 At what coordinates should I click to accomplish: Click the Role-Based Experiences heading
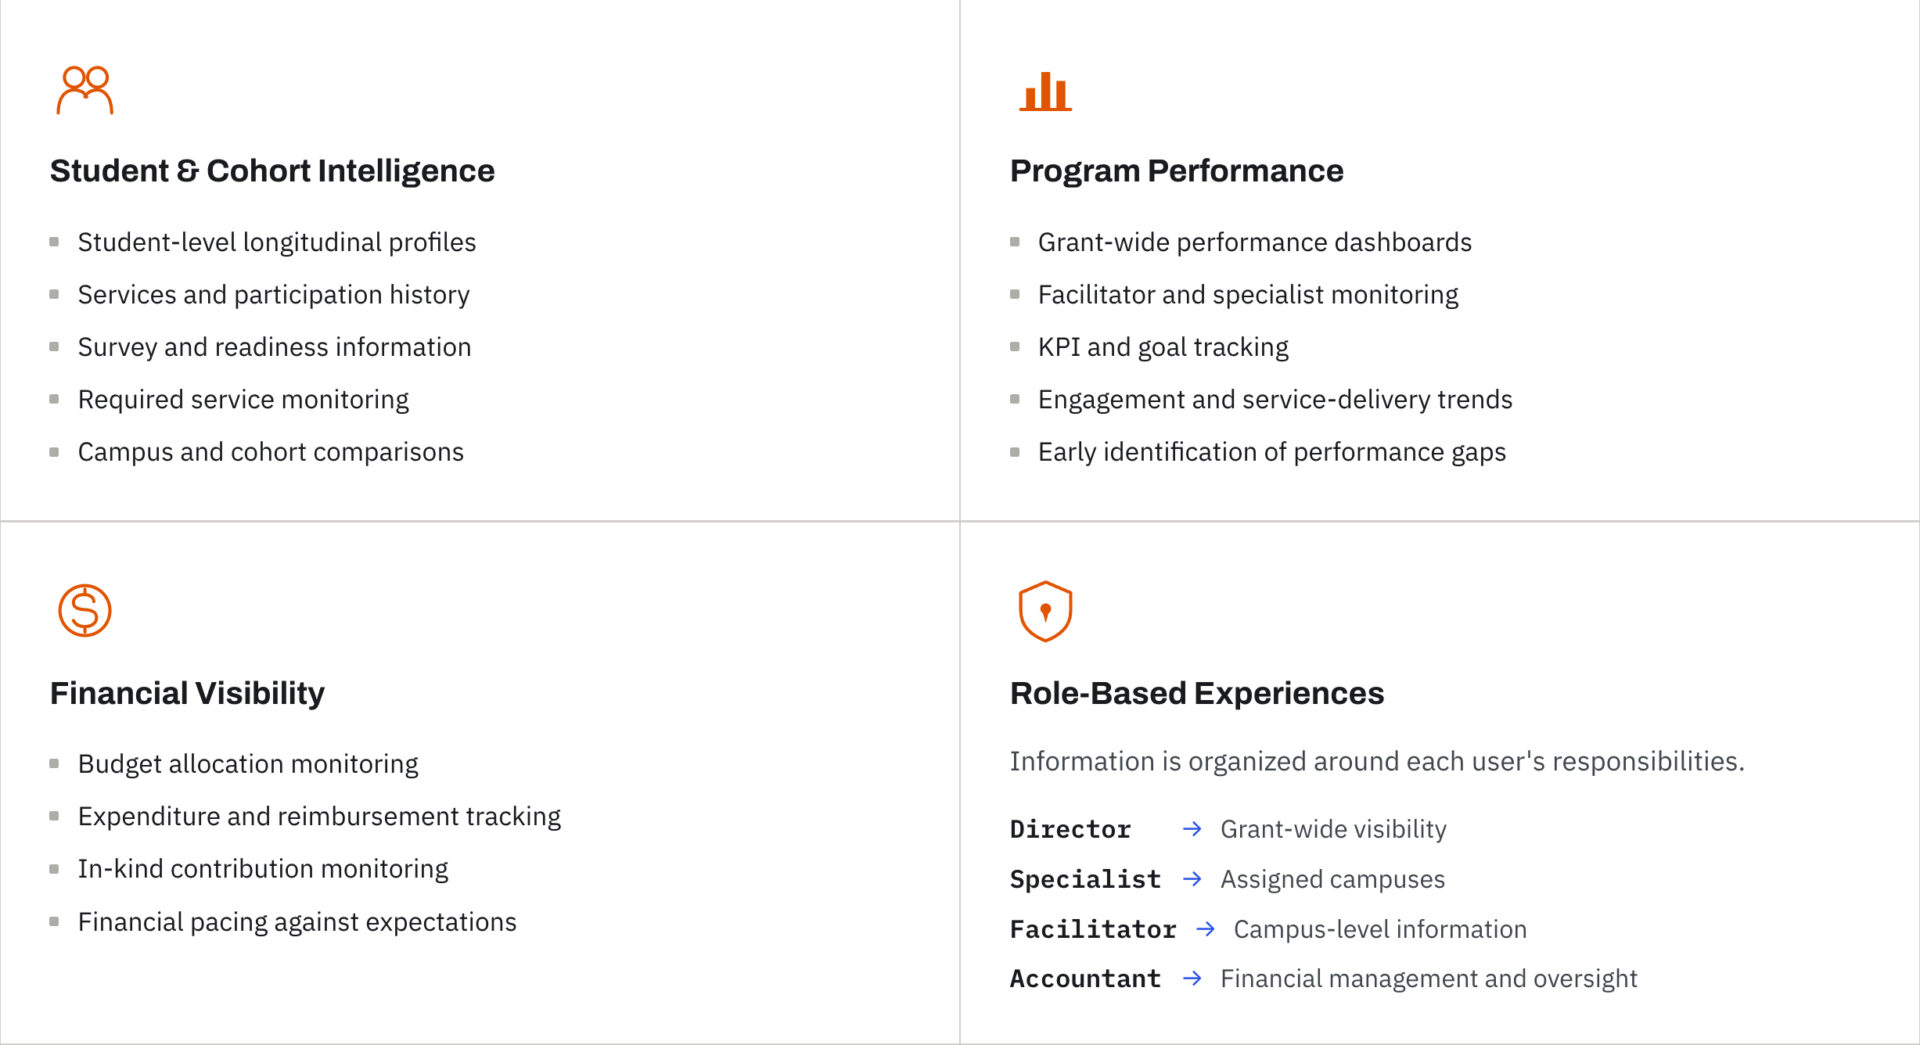tap(1196, 693)
